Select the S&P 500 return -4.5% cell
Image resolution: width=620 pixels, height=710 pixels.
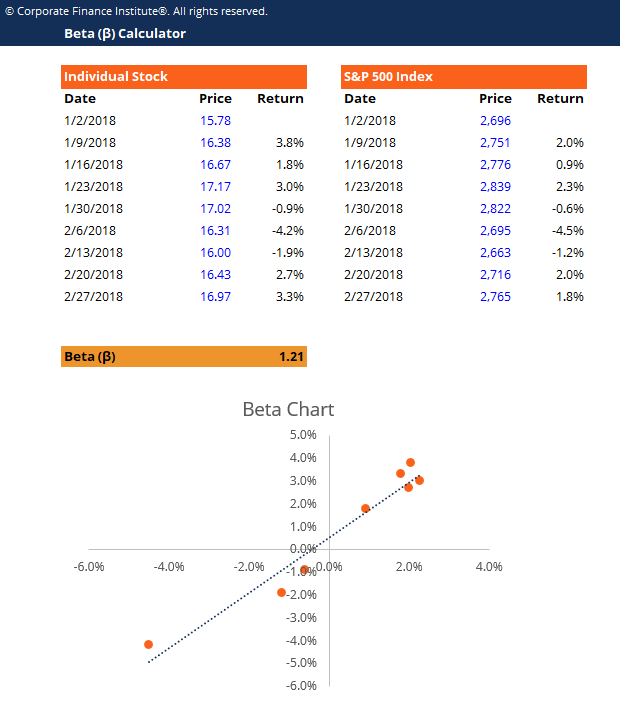pyautogui.click(x=568, y=231)
